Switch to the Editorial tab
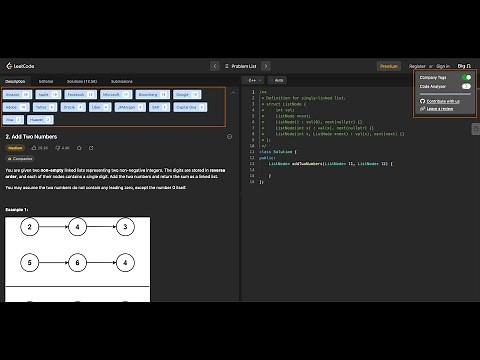Viewport: 480px width, 360px height. 46,81
